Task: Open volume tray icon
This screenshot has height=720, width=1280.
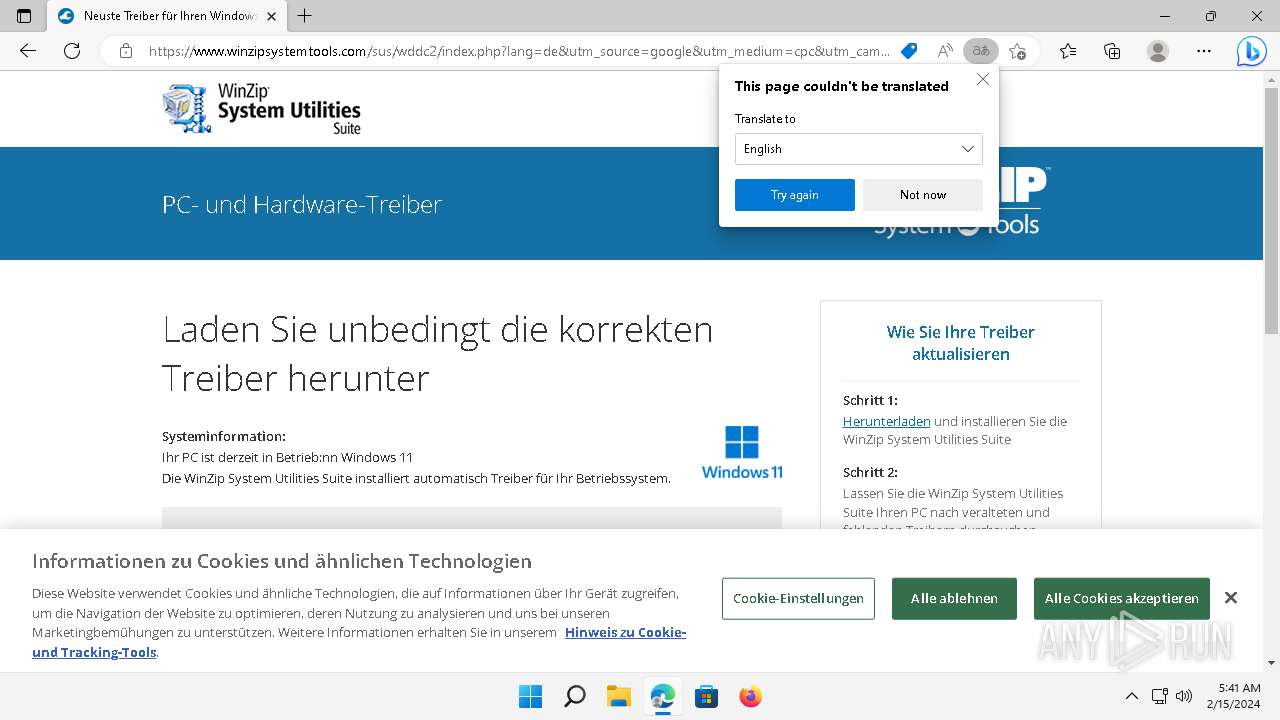Action: click(x=1184, y=696)
